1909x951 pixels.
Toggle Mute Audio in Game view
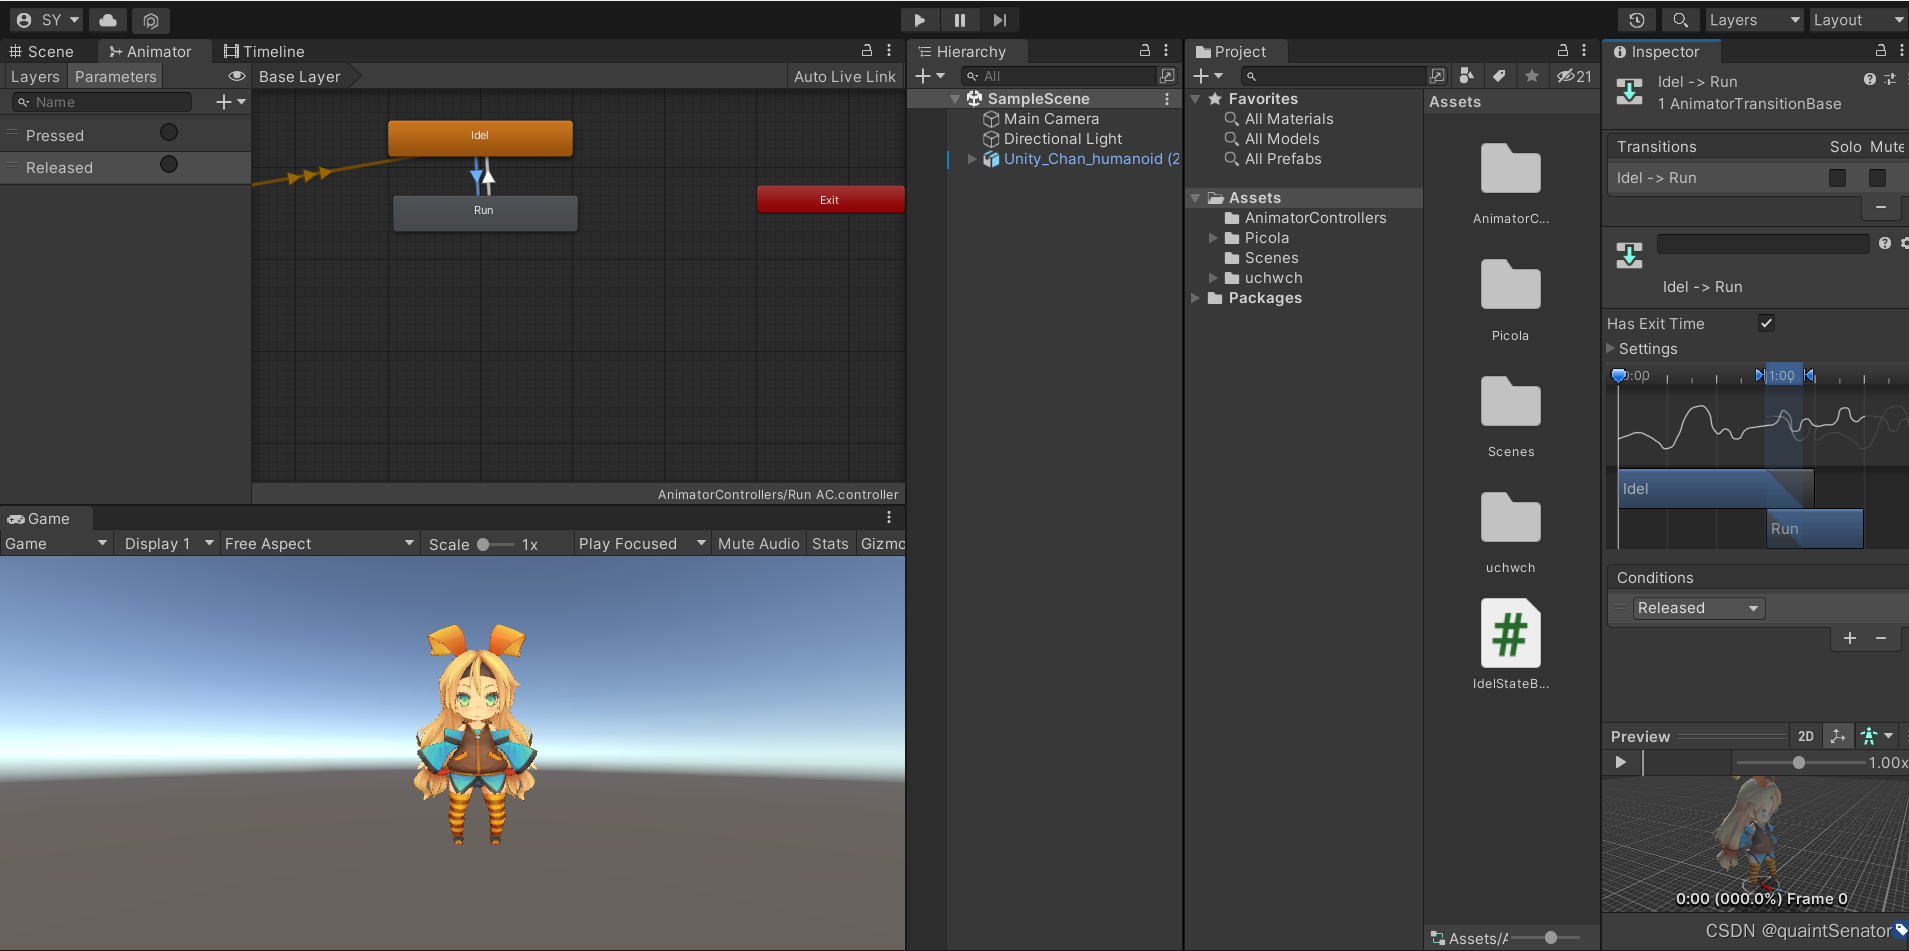[x=759, y=544]
